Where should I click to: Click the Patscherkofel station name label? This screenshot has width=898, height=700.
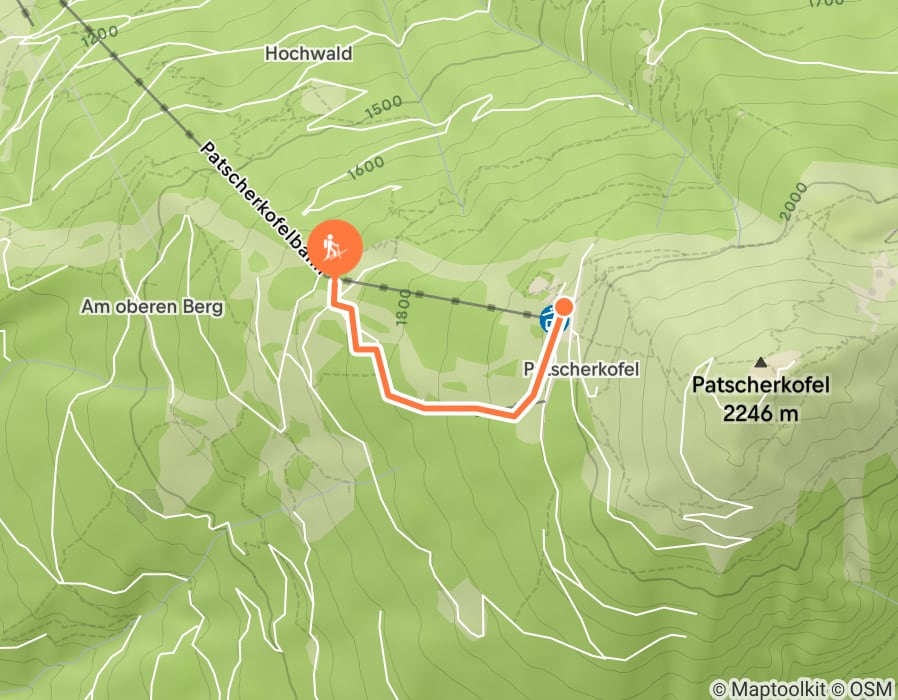581,369
